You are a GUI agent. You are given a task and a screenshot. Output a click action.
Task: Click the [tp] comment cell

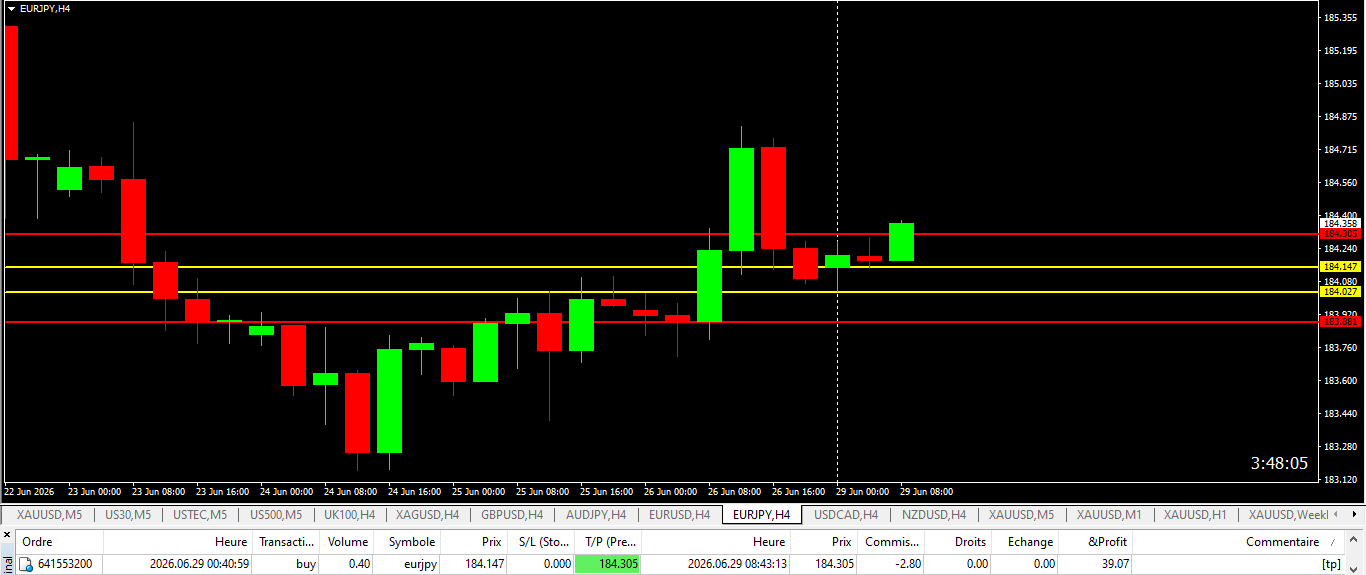tap(1331, 564)
